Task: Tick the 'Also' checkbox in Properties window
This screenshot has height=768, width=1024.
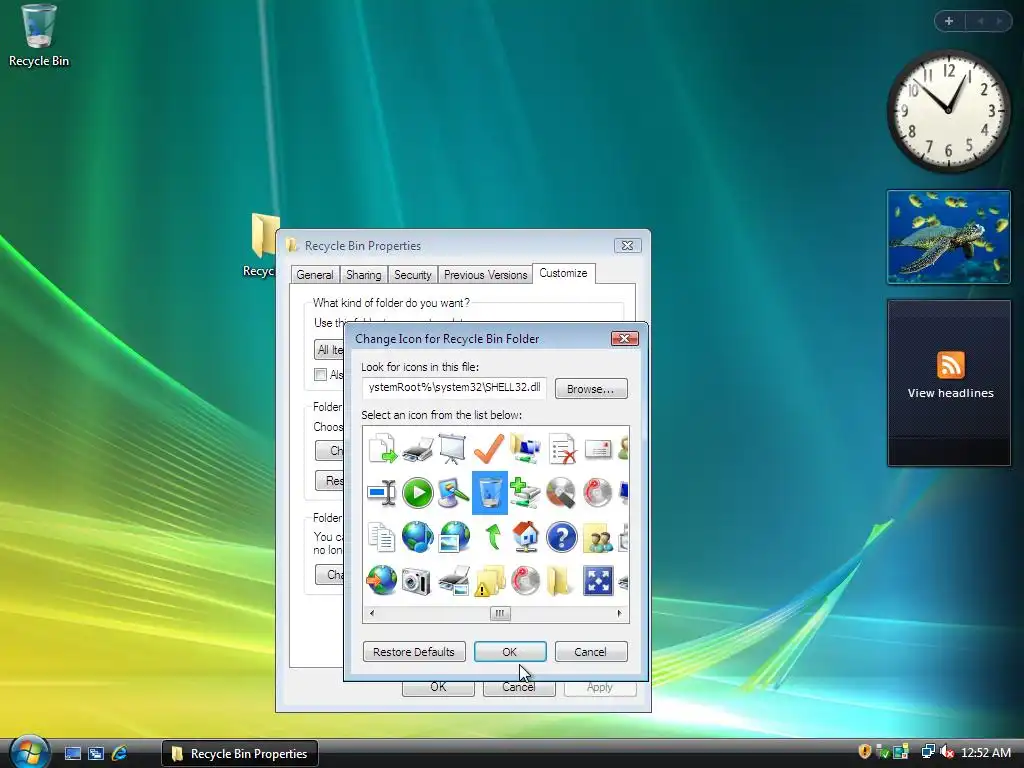Action: pyautogui.click(x=321, y=375)
